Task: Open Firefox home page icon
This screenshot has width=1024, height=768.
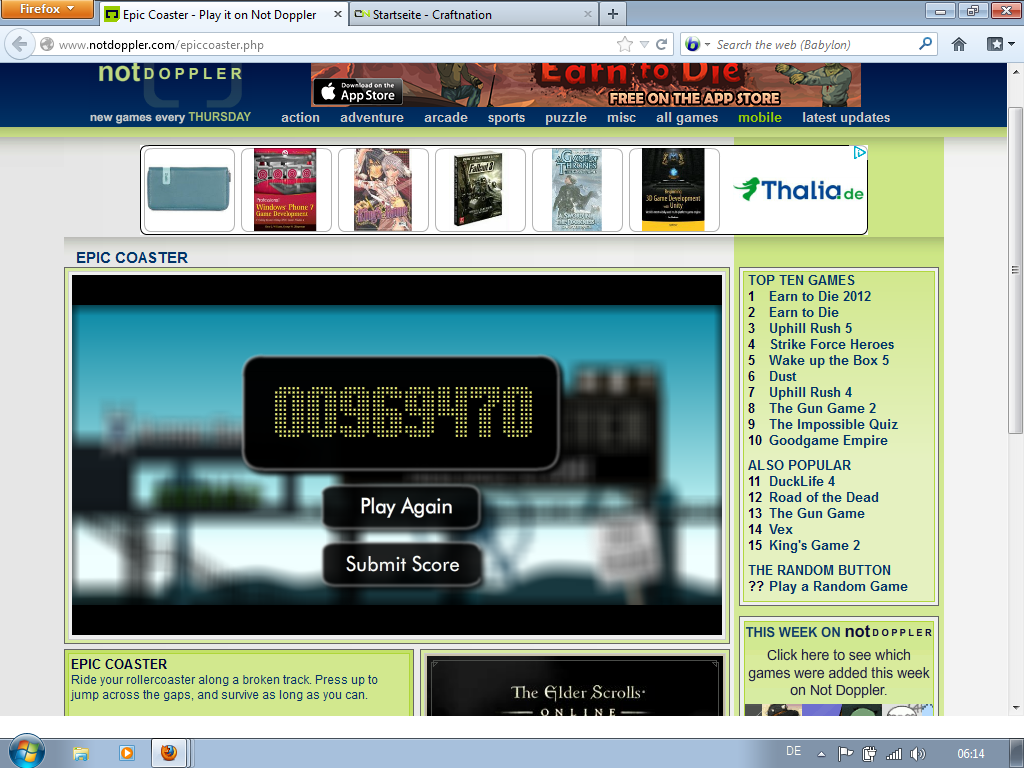Action: 959,44
